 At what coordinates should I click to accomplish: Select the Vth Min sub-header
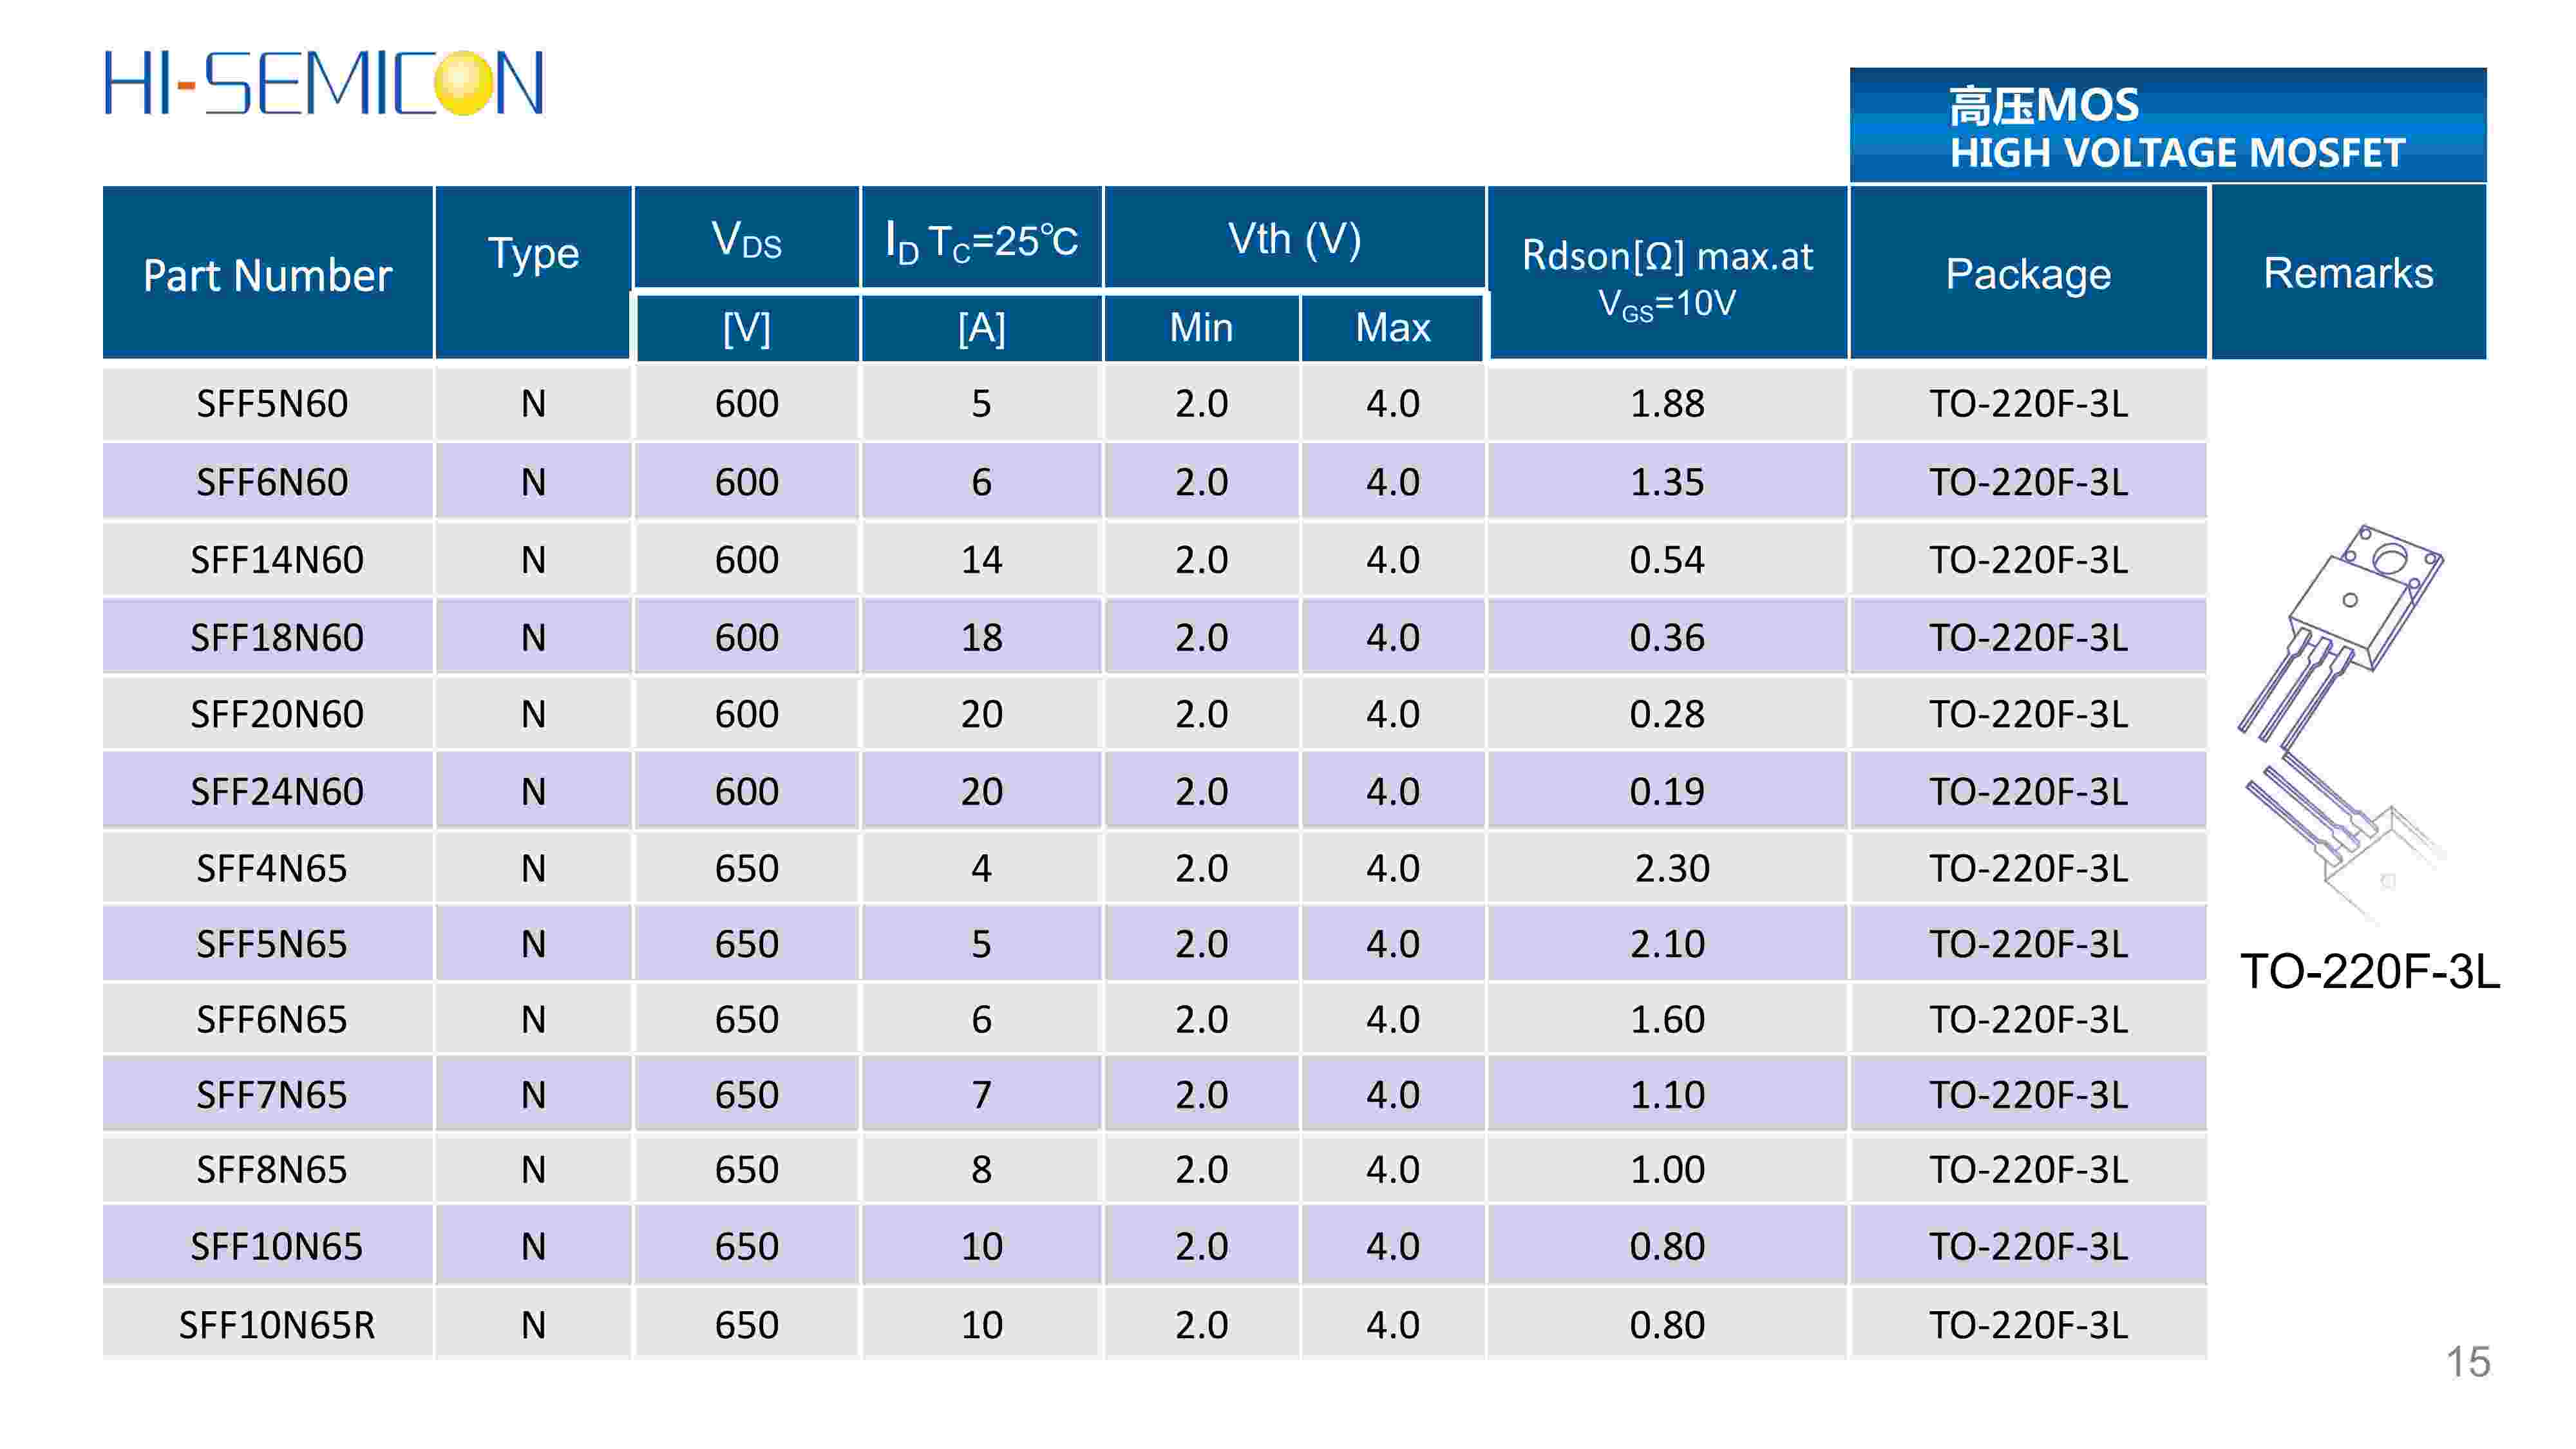[x=1201, y=328]
